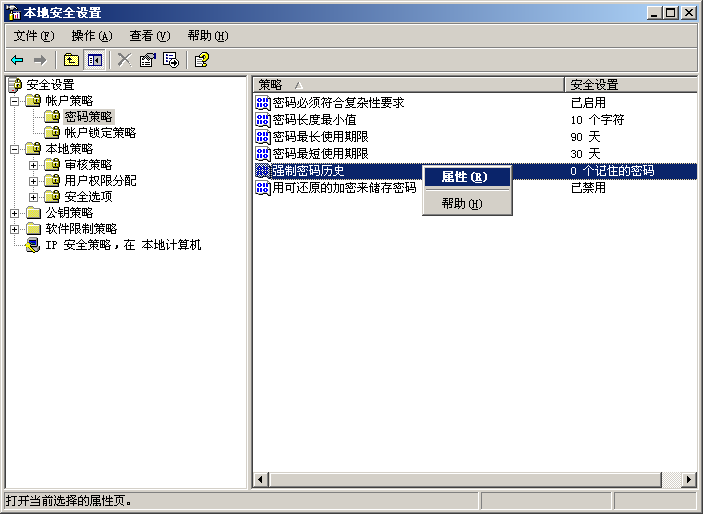Sort by the 策略 column header
The height and width of the screenshot is (514, 703).
408,84
